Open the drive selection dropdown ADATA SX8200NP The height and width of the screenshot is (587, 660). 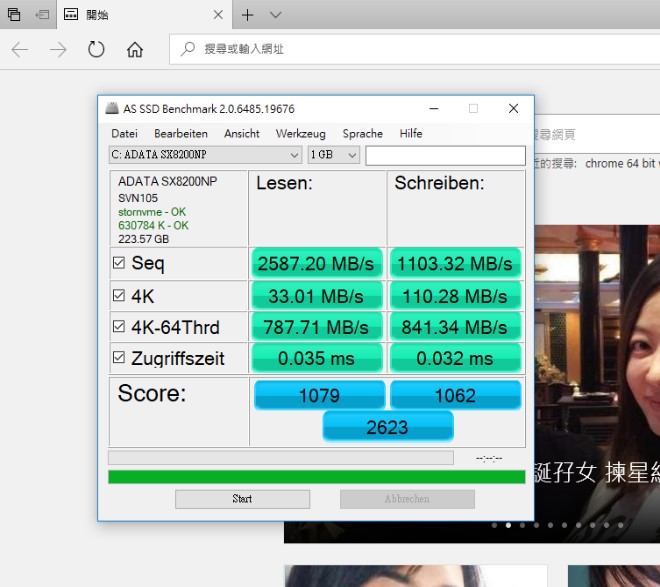(x=205, y=155)
